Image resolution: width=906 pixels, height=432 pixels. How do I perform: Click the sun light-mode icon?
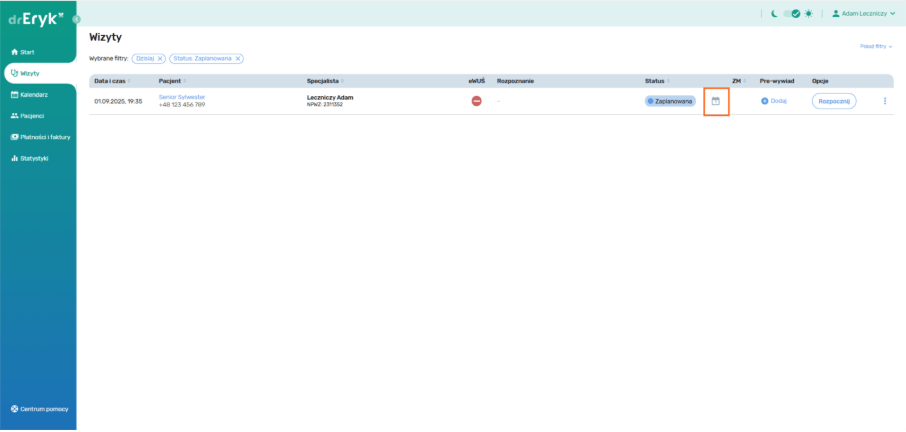tap(809, 13)
